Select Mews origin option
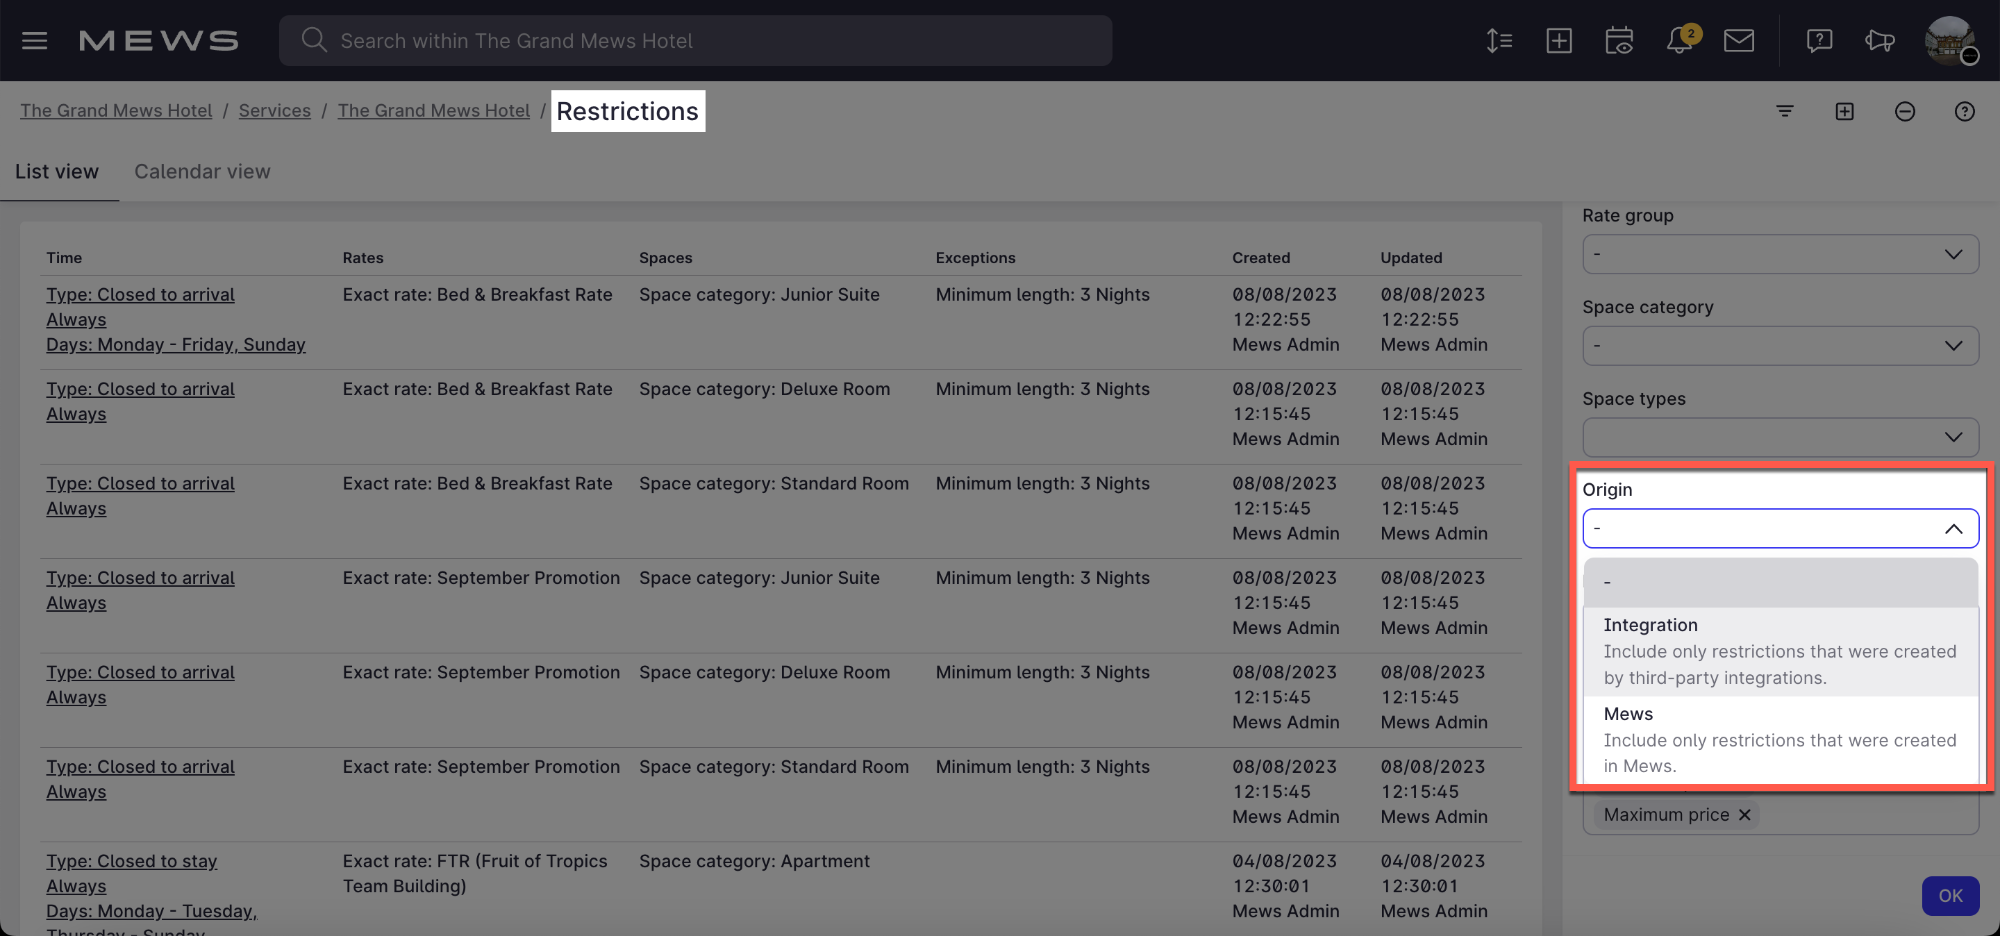 point(1780,739)
